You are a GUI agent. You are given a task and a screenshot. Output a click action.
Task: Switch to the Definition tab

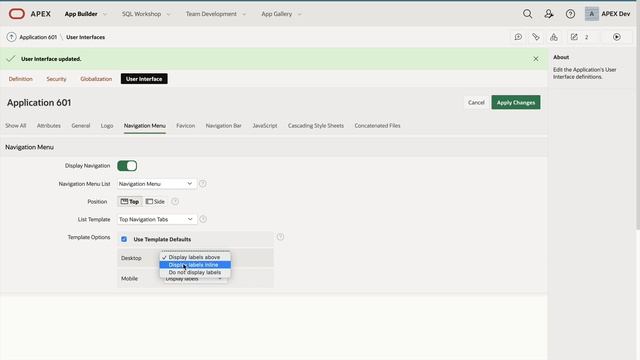coord(20,79)
